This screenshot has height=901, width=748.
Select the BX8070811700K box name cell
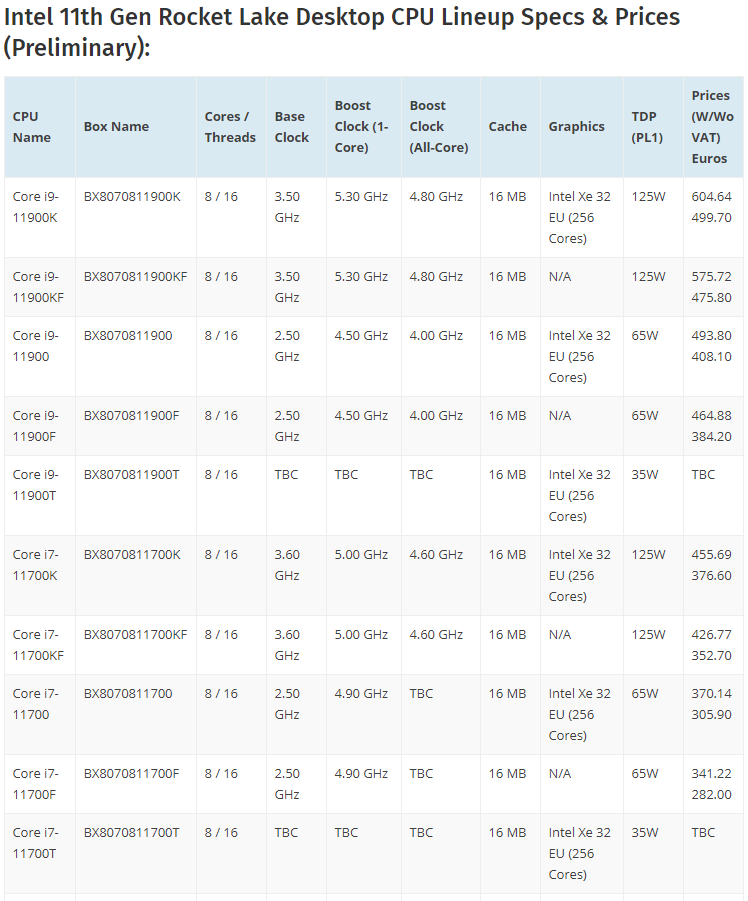[132, 555]
